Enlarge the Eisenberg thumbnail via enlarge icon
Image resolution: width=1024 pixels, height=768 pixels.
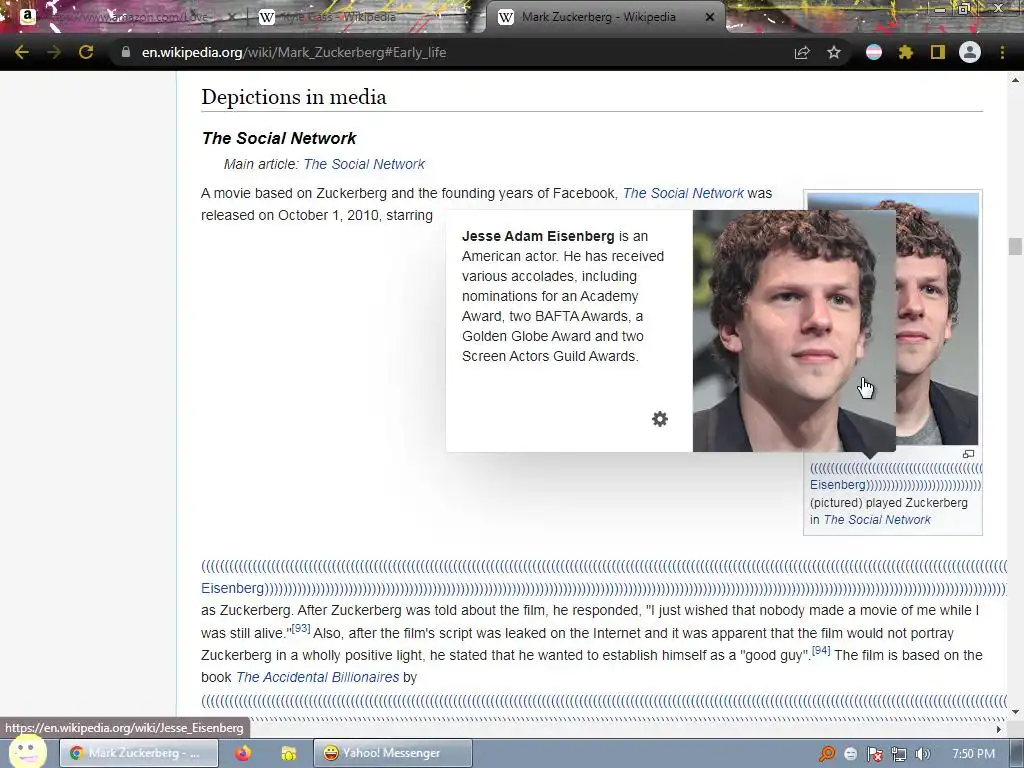click(968, 454)
